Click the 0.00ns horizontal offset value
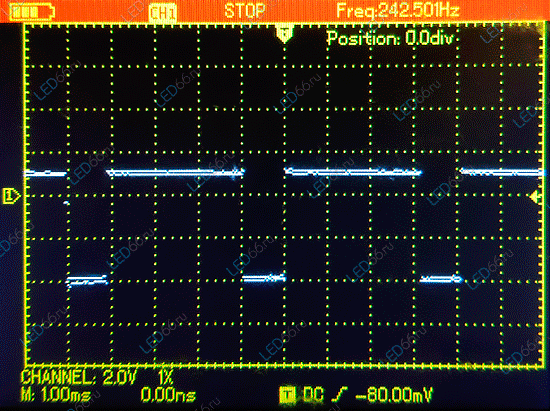This screenshot has width=550, height=411. [168, 395]
